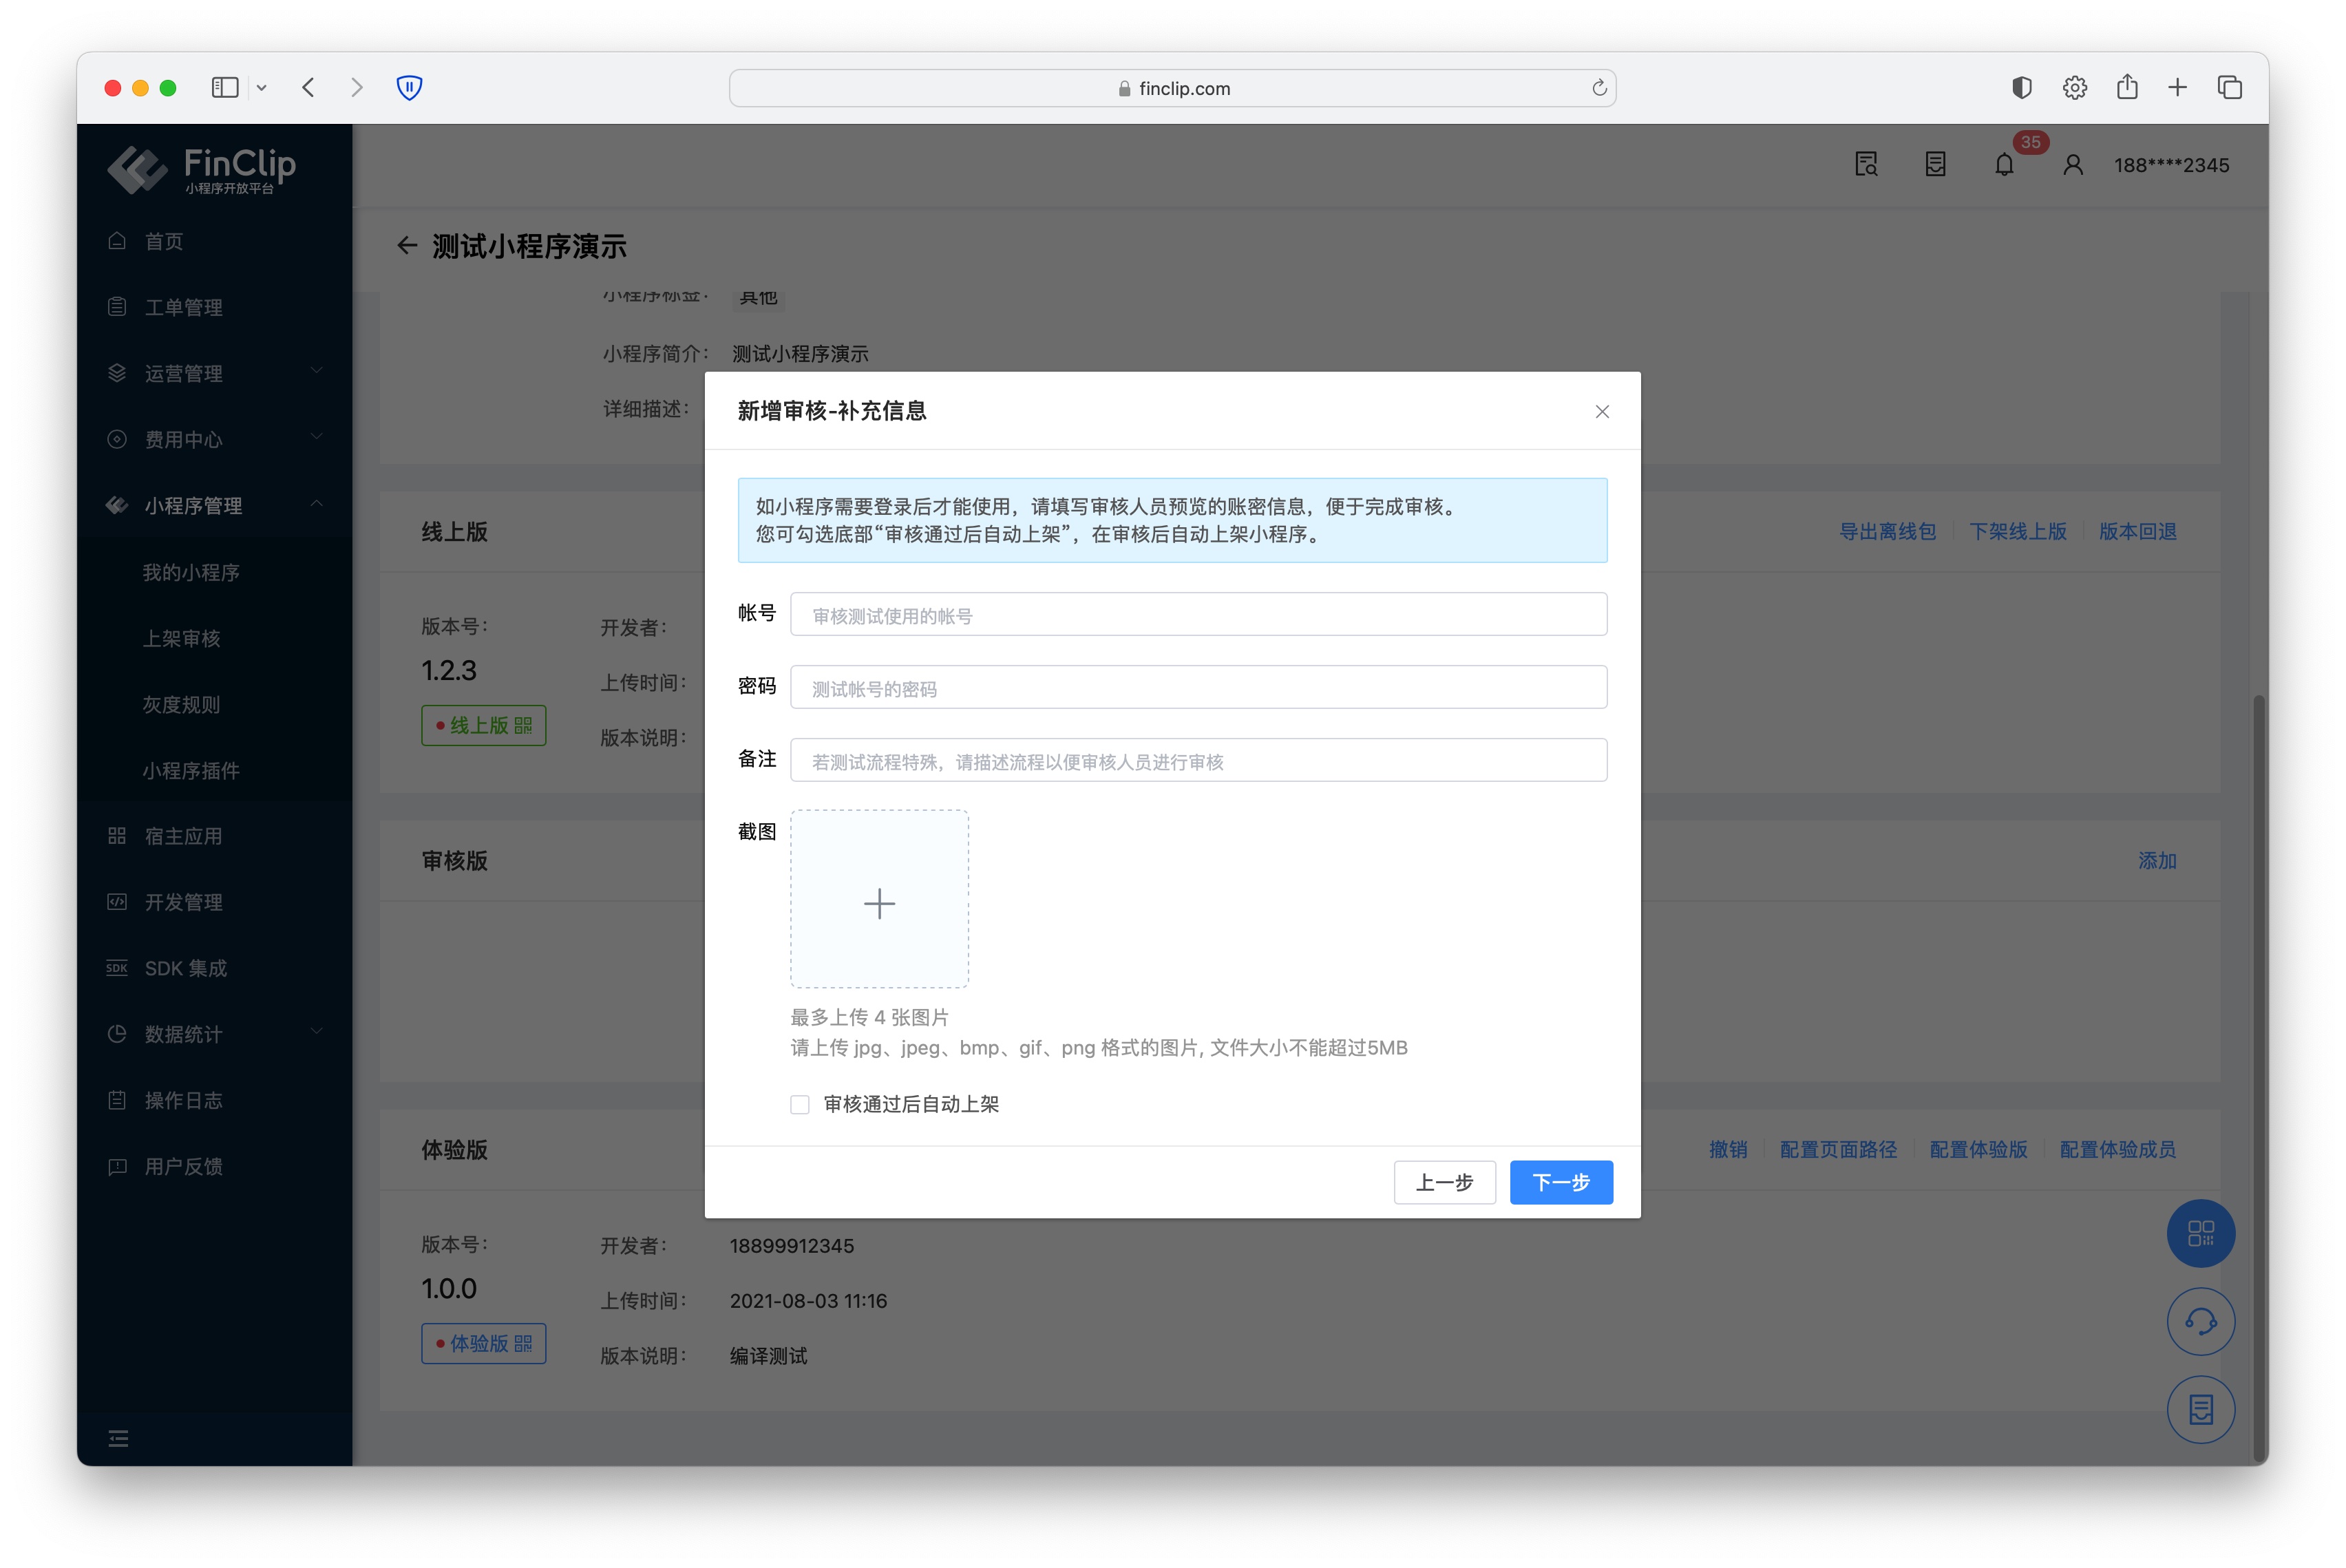The image size is (2346, 1568).
Task: Click the user profile avatar icon
Action: pyautogui.click(x=2072, y=165)
